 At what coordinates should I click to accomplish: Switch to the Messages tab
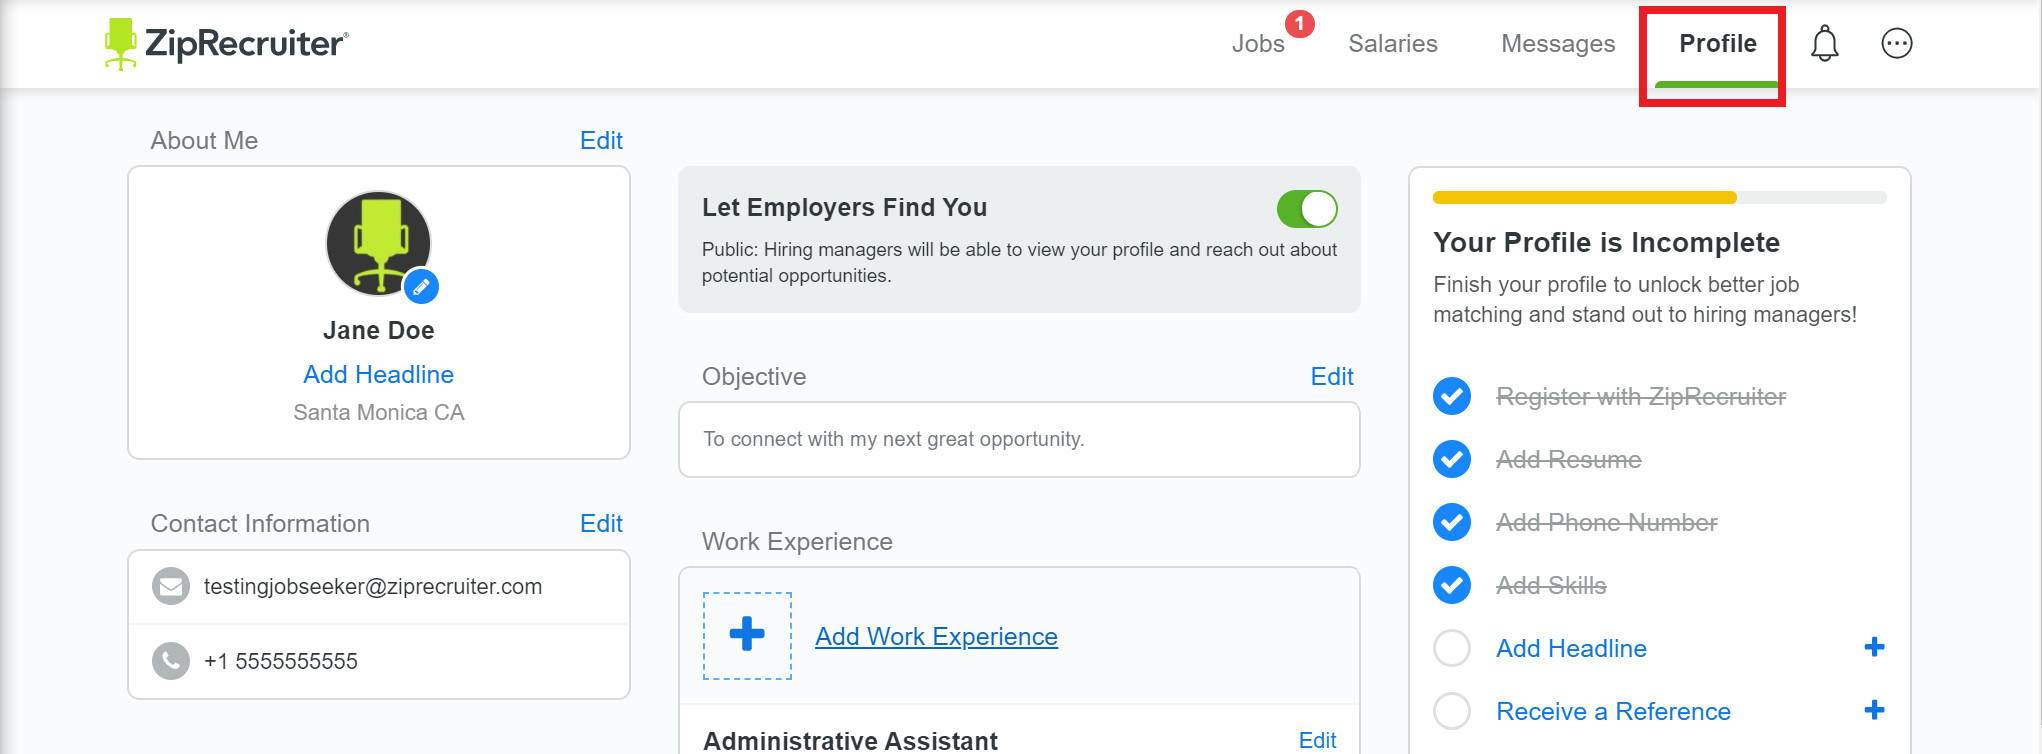tap(1557, 44)
